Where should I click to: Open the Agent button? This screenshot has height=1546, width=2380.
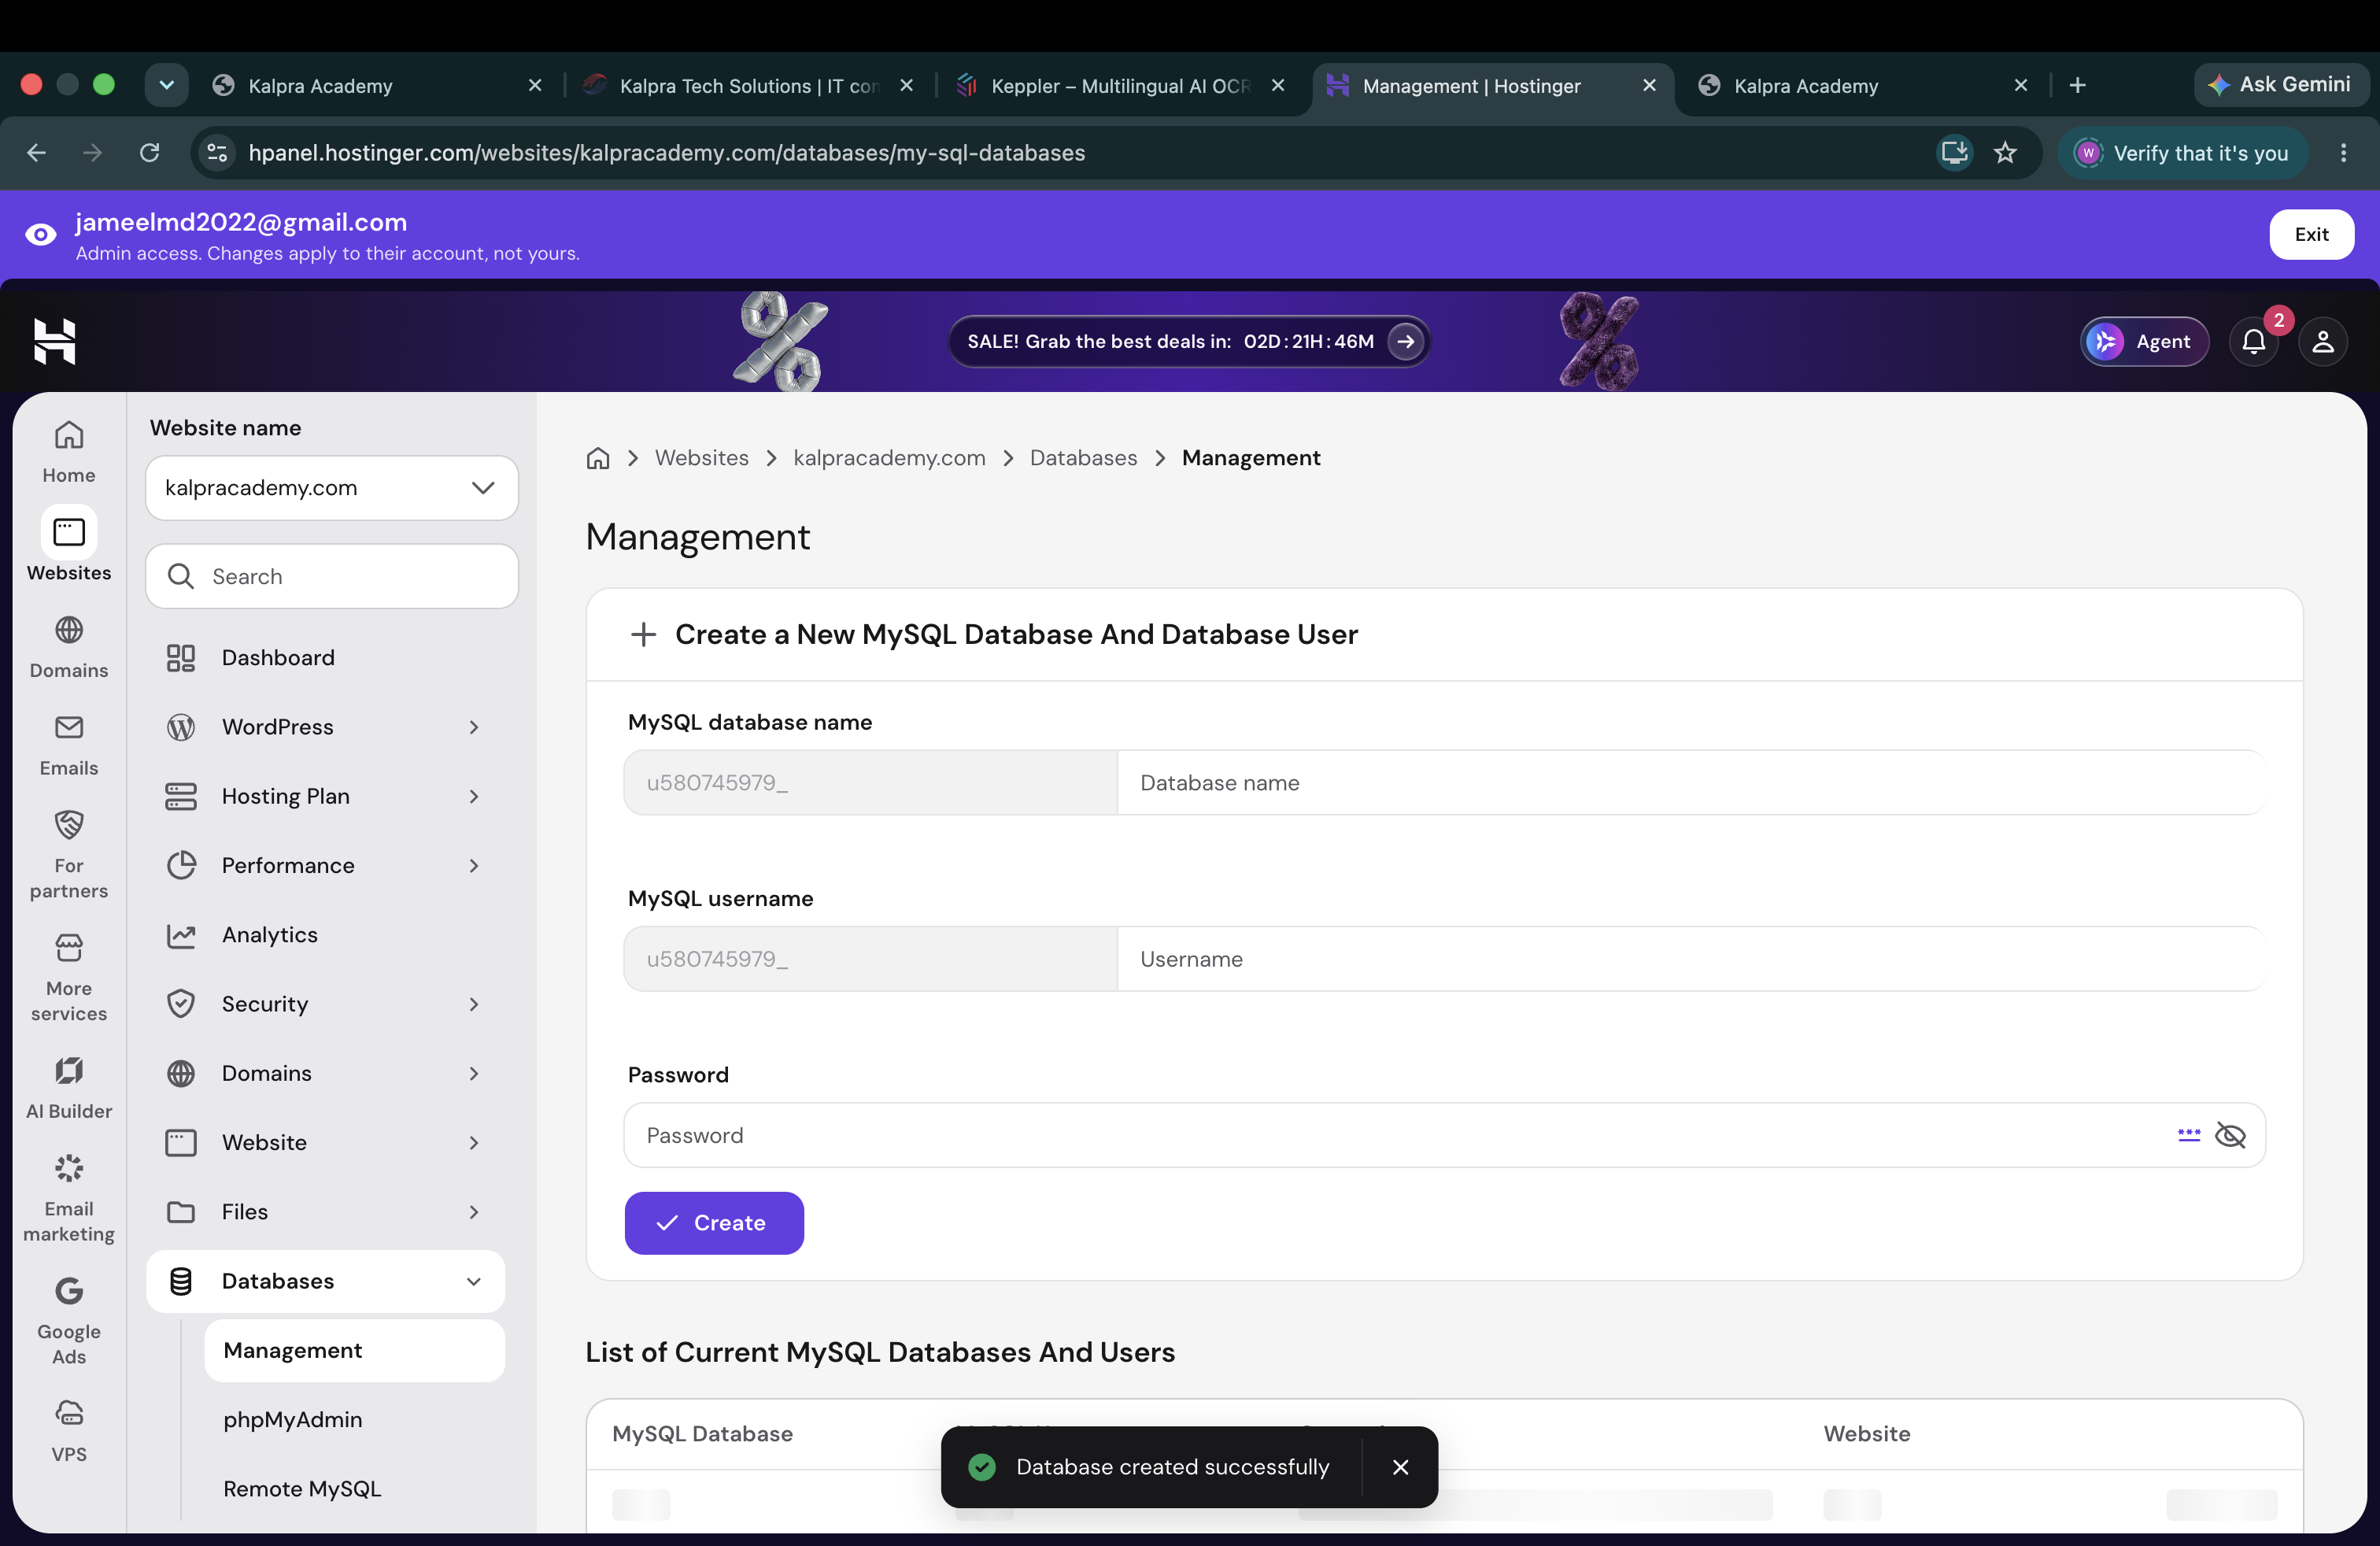tap(2144, 341)
